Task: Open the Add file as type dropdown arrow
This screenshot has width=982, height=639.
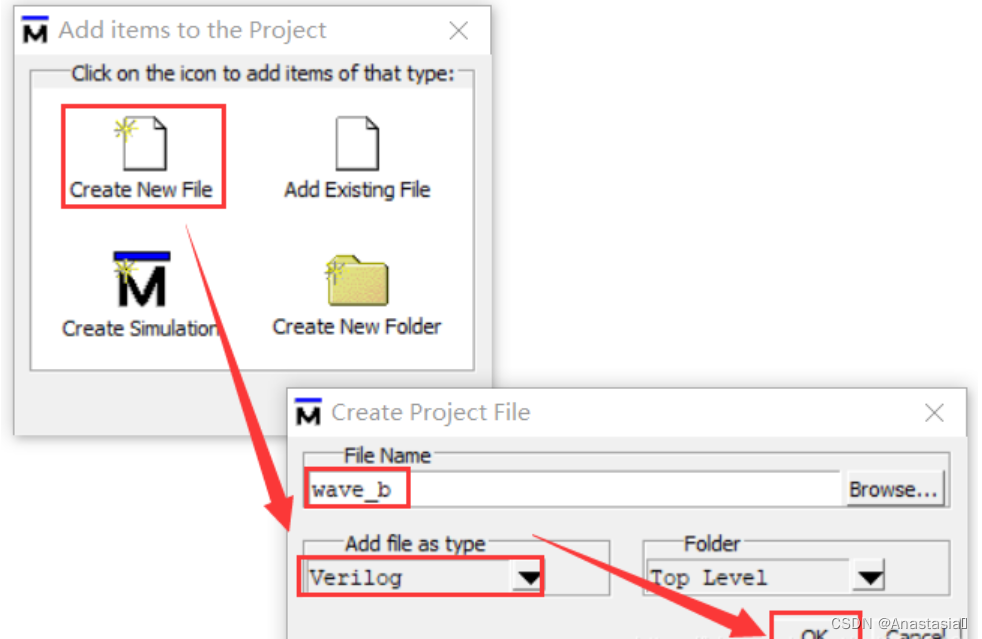Action: pyautogui.click(x=527, y=577)
